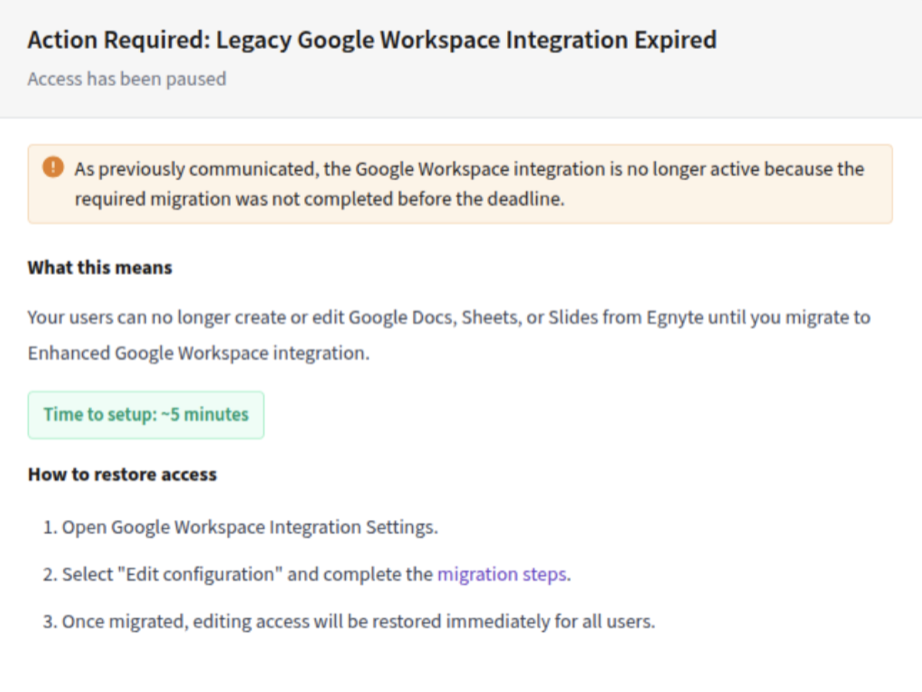Click the "As previously communicated" warning banner text
Image resolution: width=922 pixels, height=692 pixels.
point(469,184)
